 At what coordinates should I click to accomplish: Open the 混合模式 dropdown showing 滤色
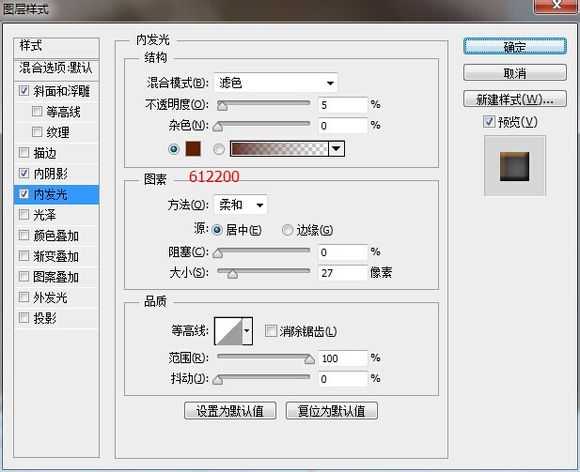pyautogui.click(x=276, y=83)
